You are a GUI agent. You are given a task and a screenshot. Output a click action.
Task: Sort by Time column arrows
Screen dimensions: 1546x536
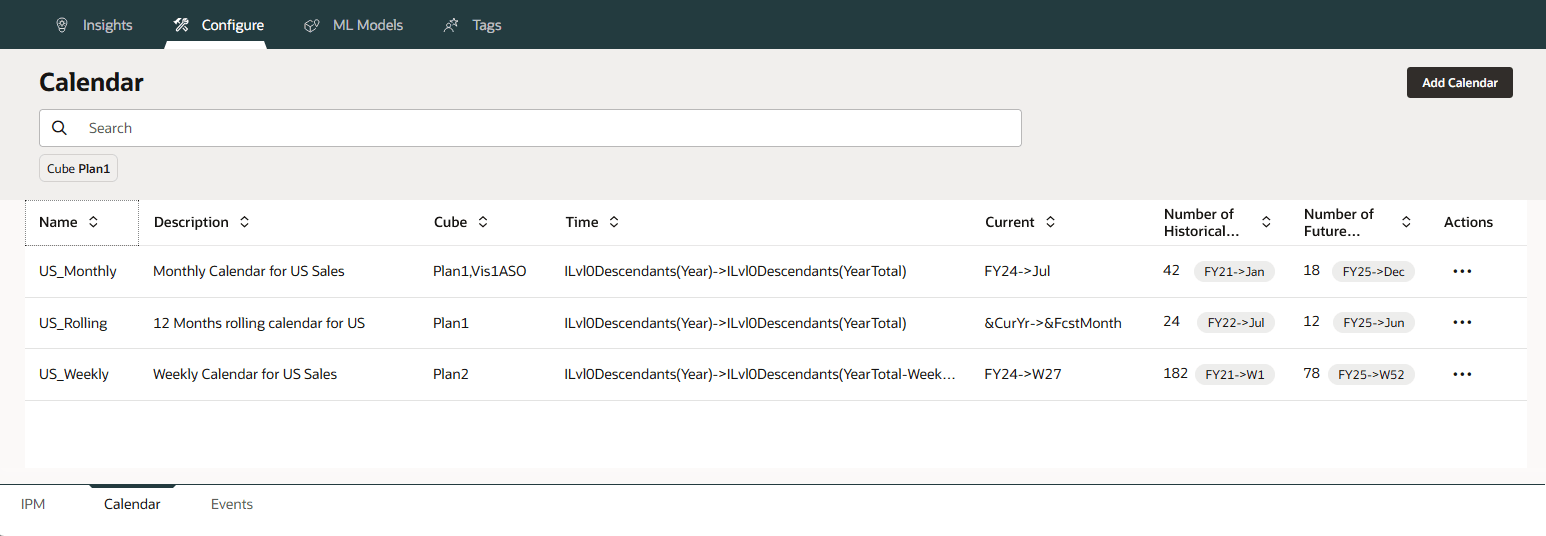pos(614,222)
